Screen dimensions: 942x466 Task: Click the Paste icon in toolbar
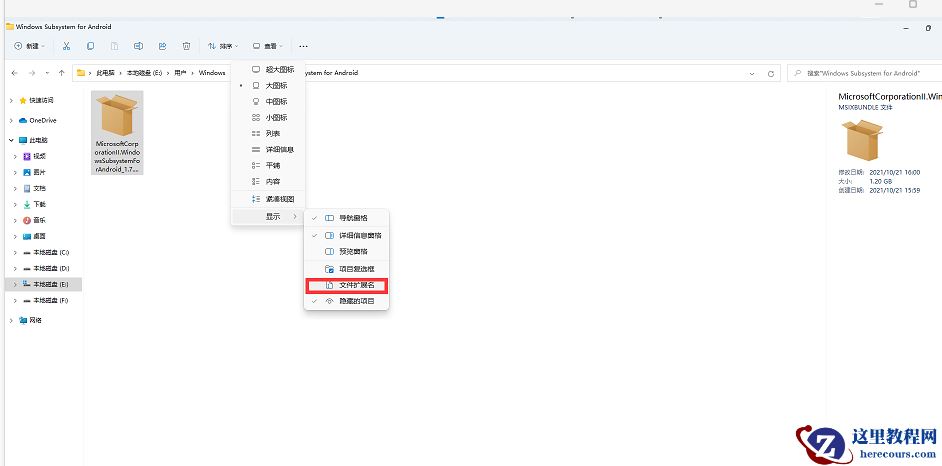tap(114, 46)
